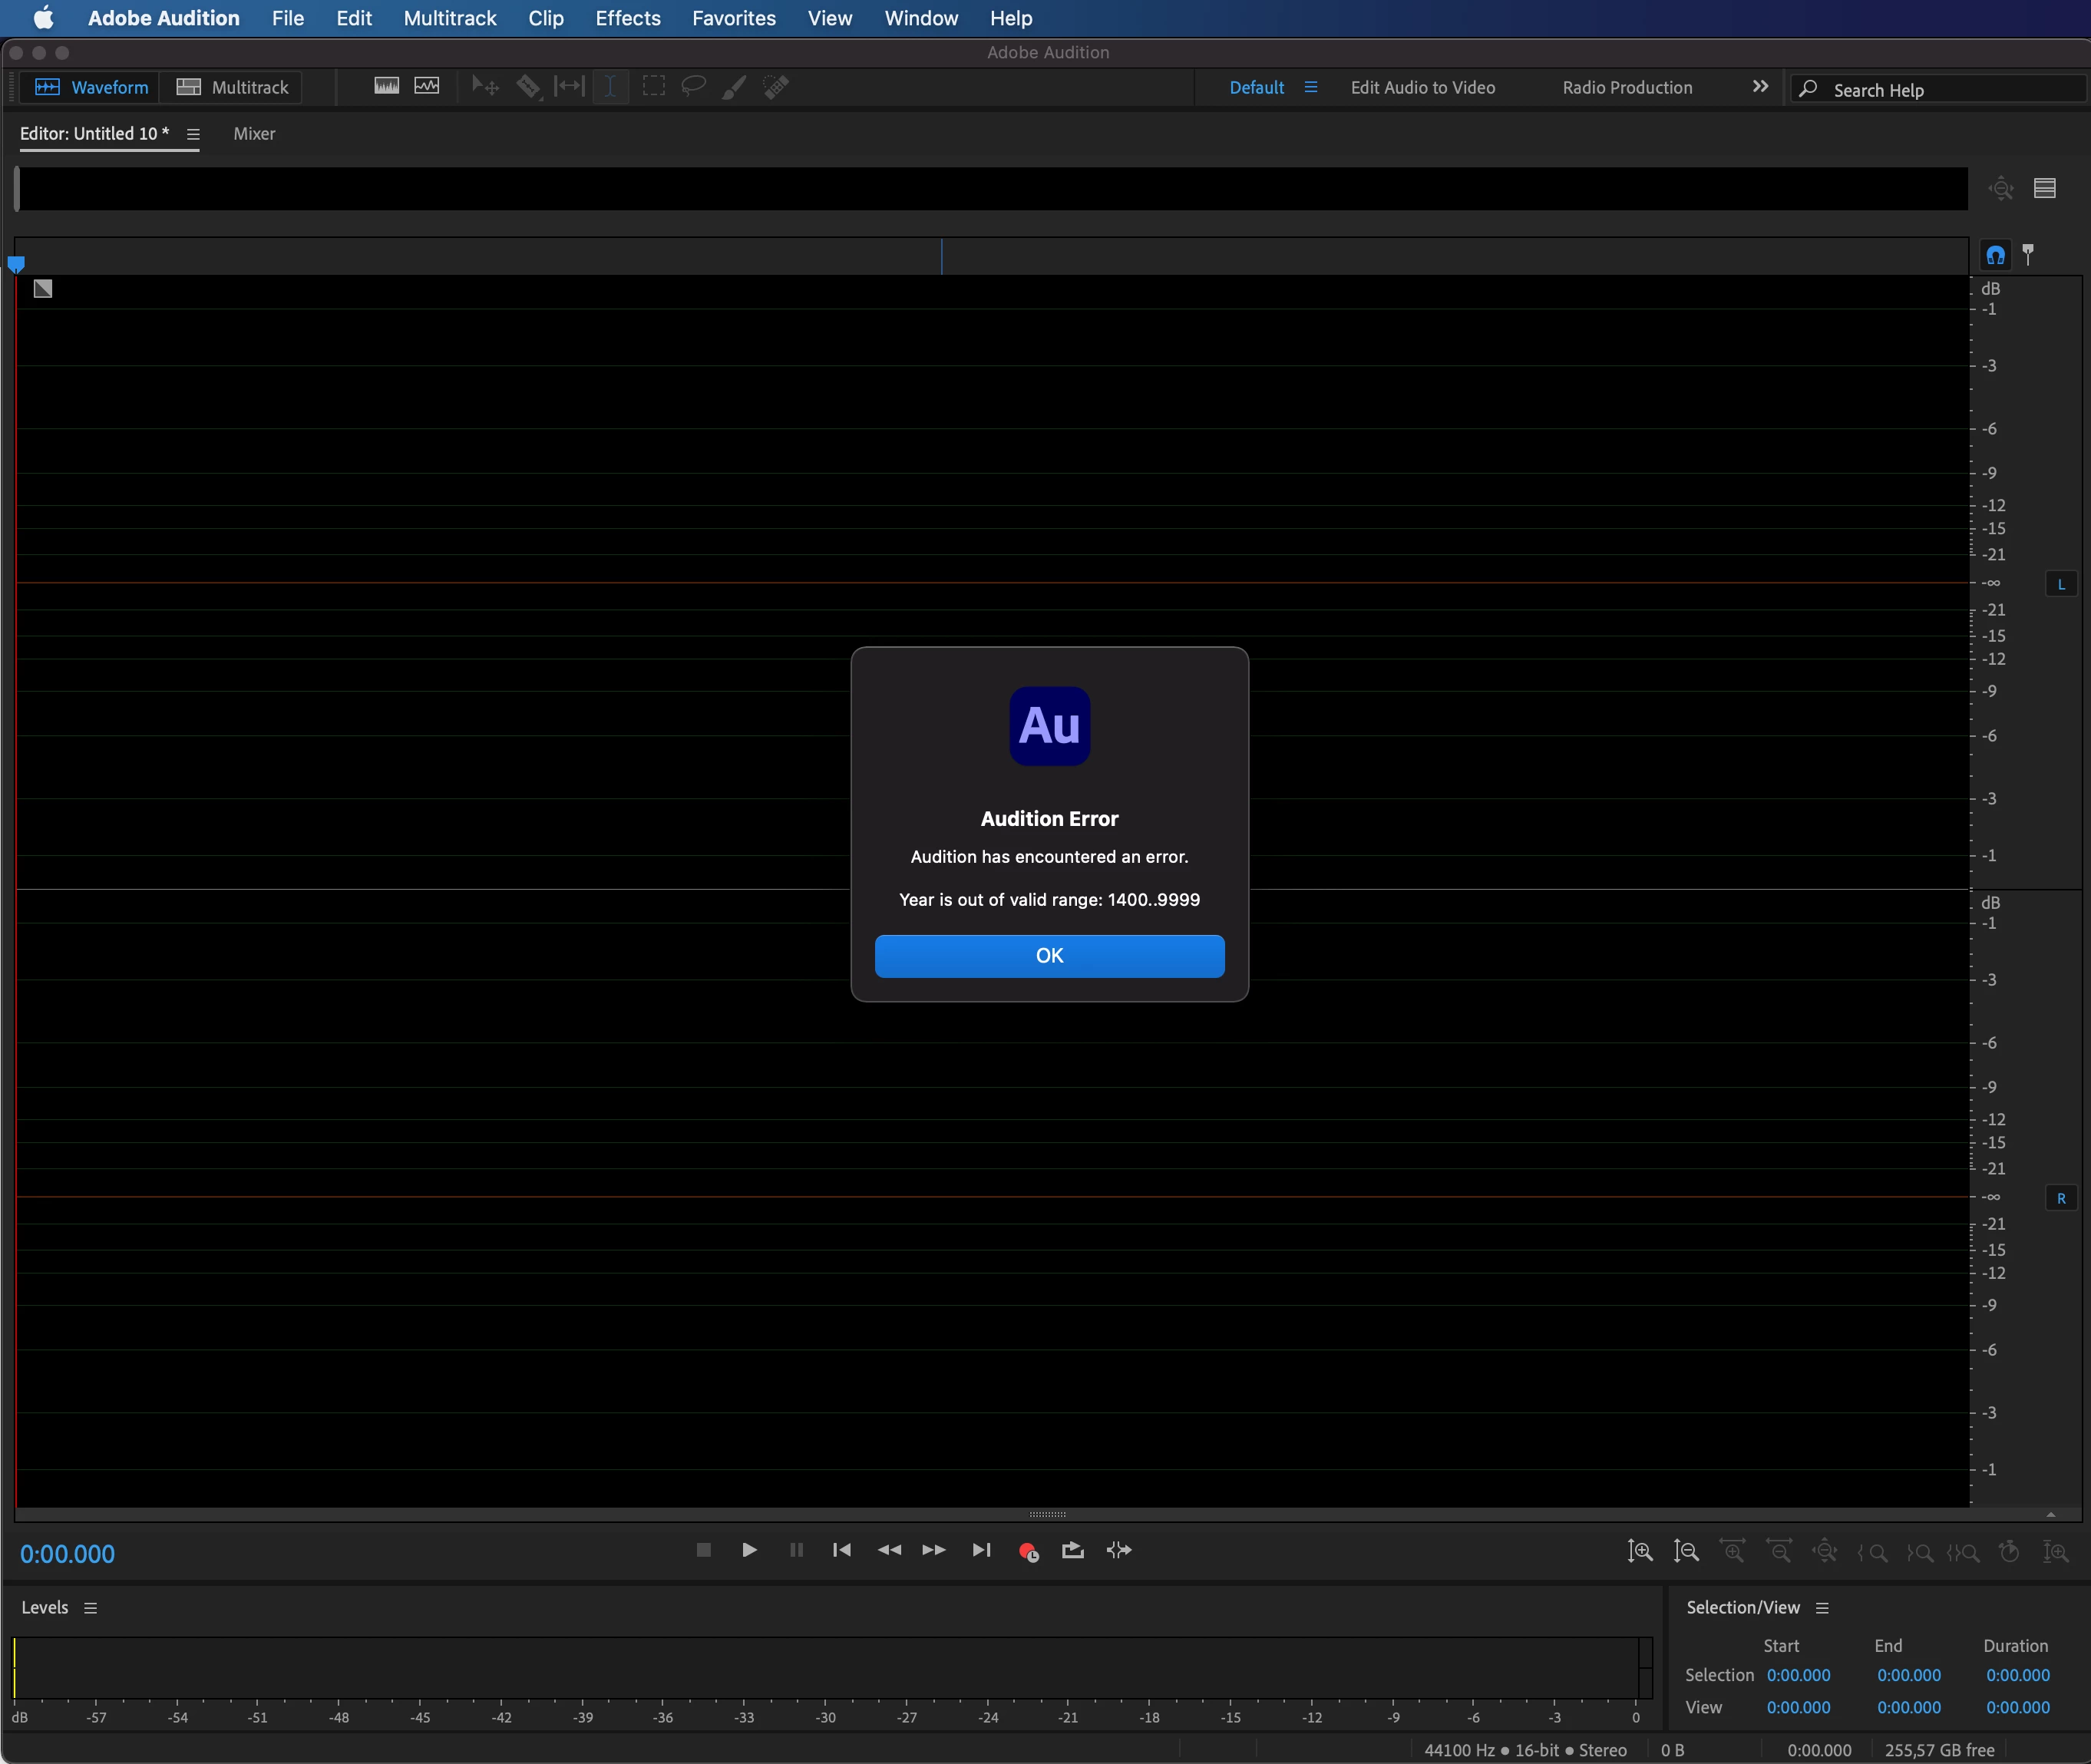Click the timed Record button

1027,1551
